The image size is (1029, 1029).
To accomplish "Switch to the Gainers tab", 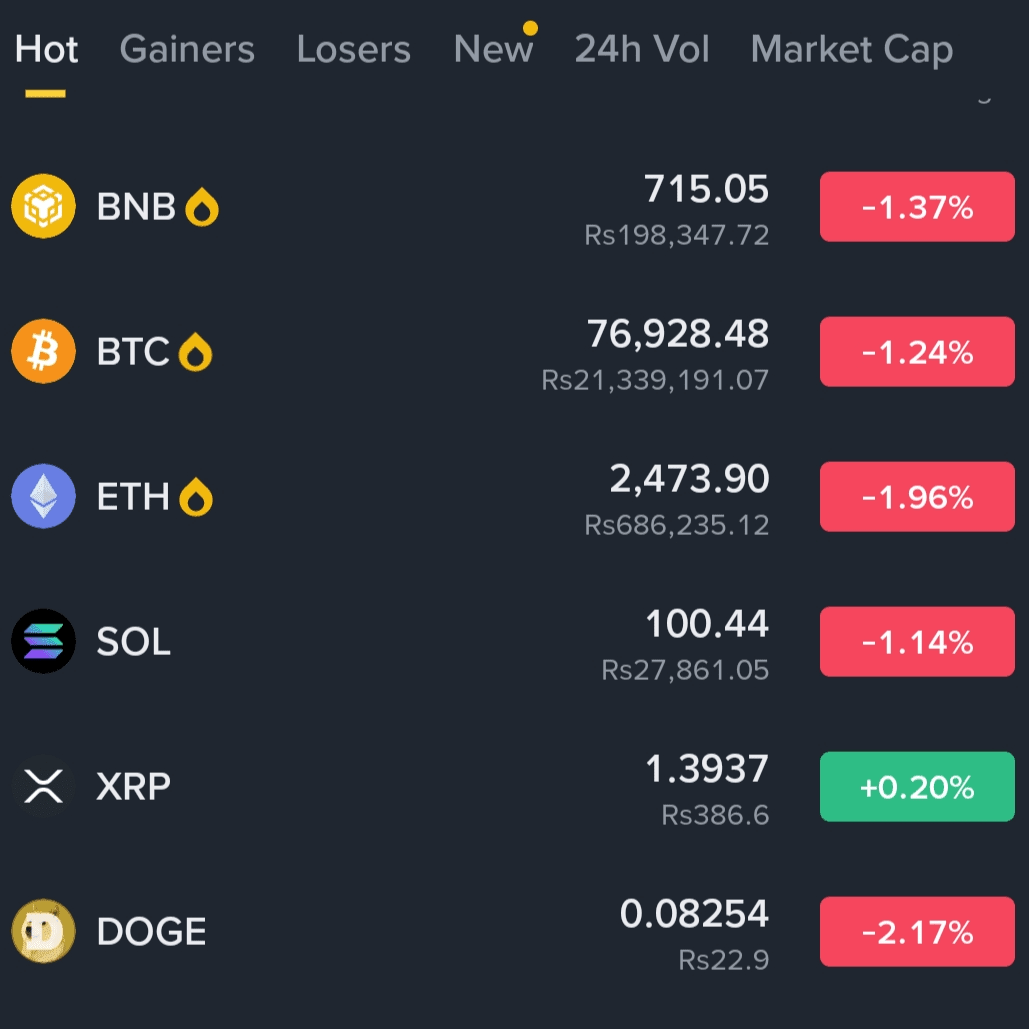I will point(187,49).
